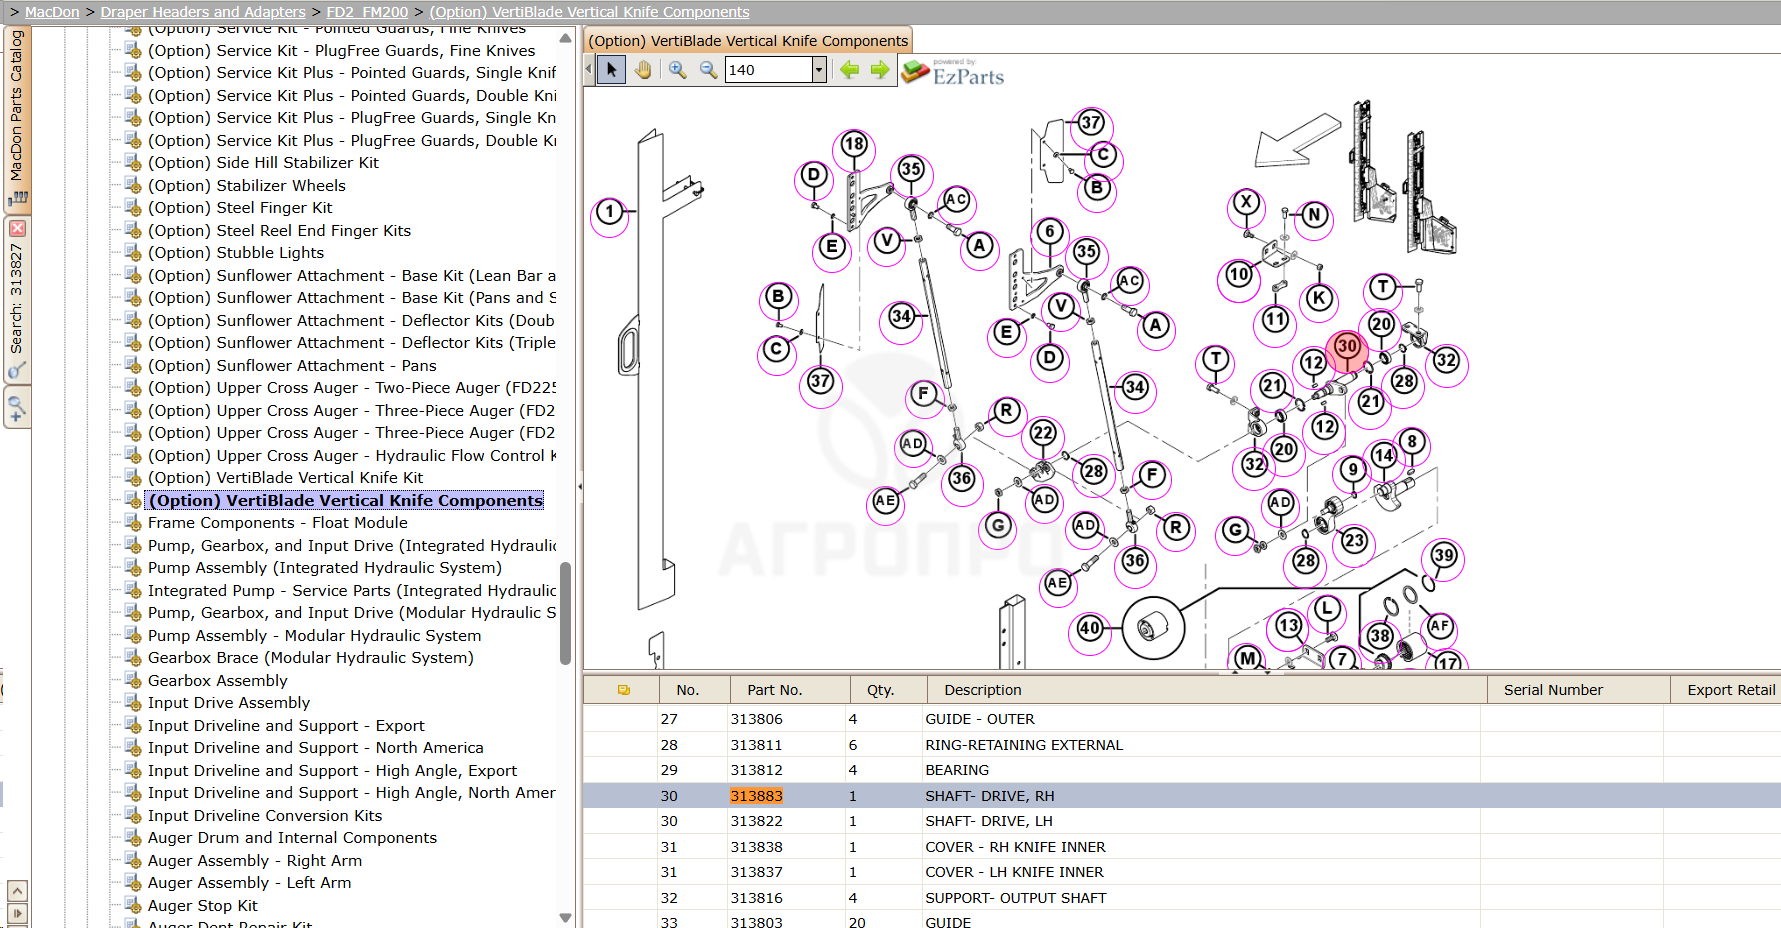
Task: Collapse toolbar with small left arrow
Action: pos(588,70)
